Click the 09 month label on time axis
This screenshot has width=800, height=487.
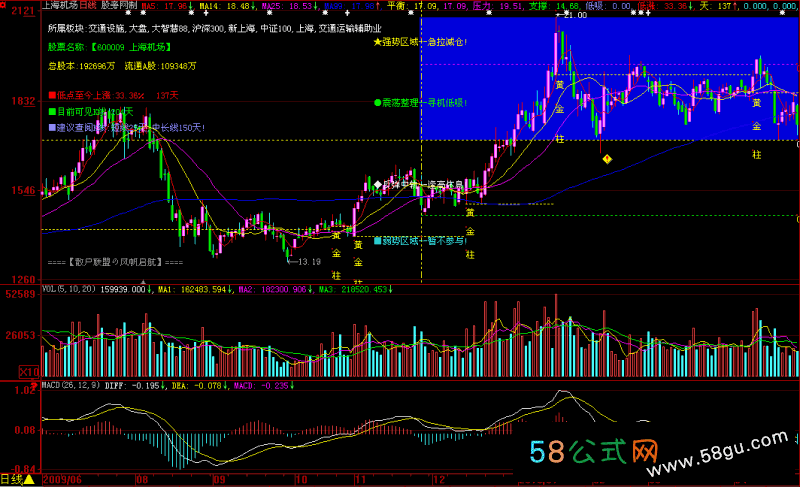pos(219,479)
